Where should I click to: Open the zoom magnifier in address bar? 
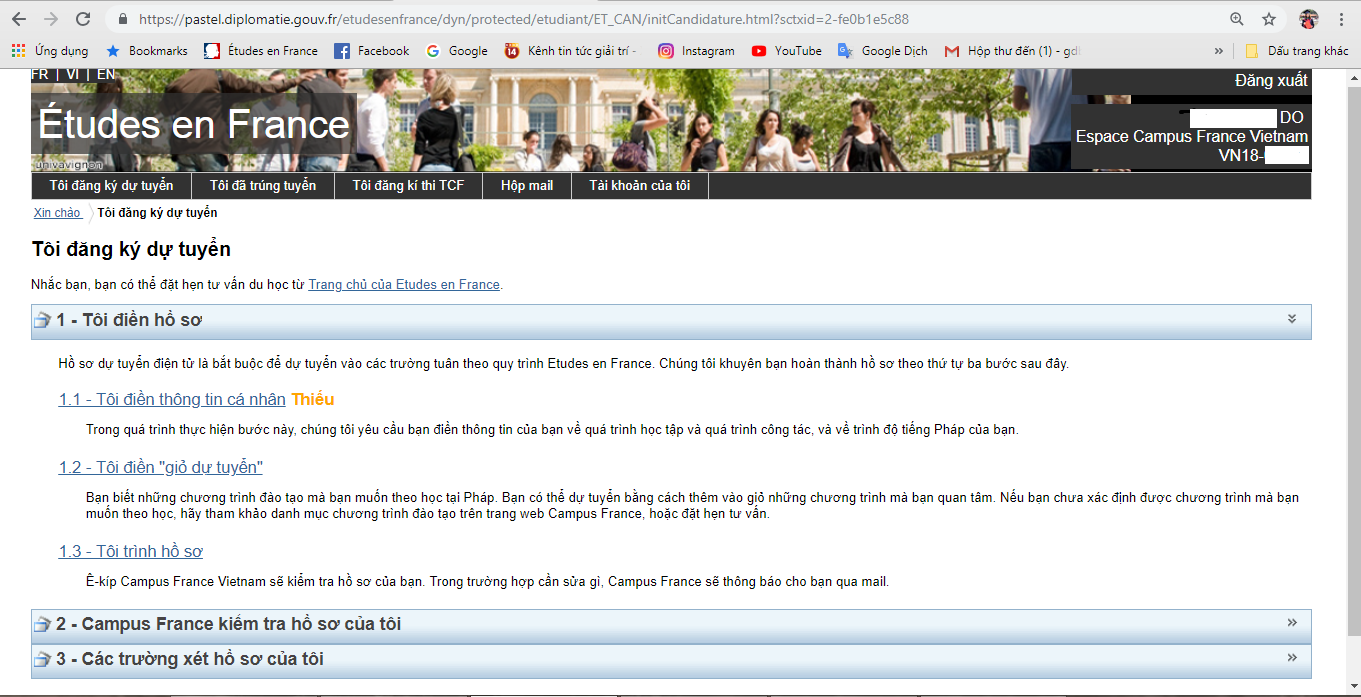[x=1237, y=19]
